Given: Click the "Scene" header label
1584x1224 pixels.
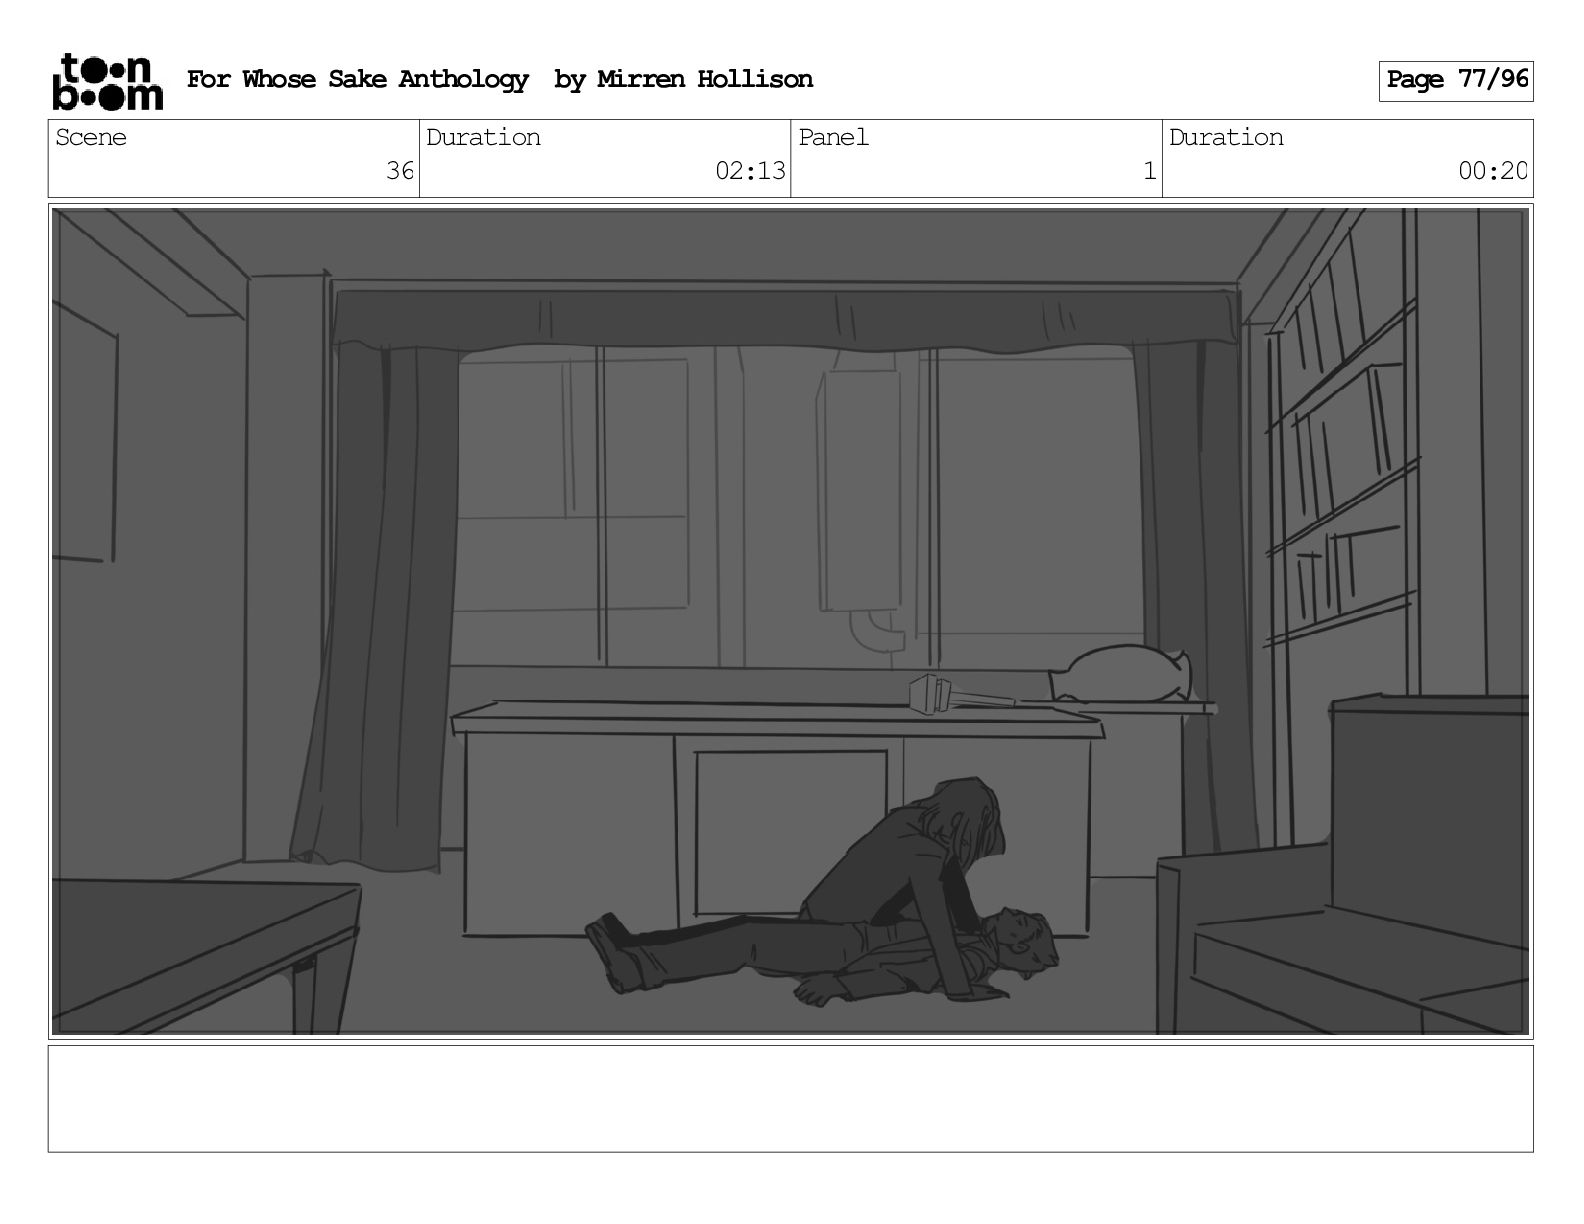Looking at the screenshot, I should pos(91,137).
